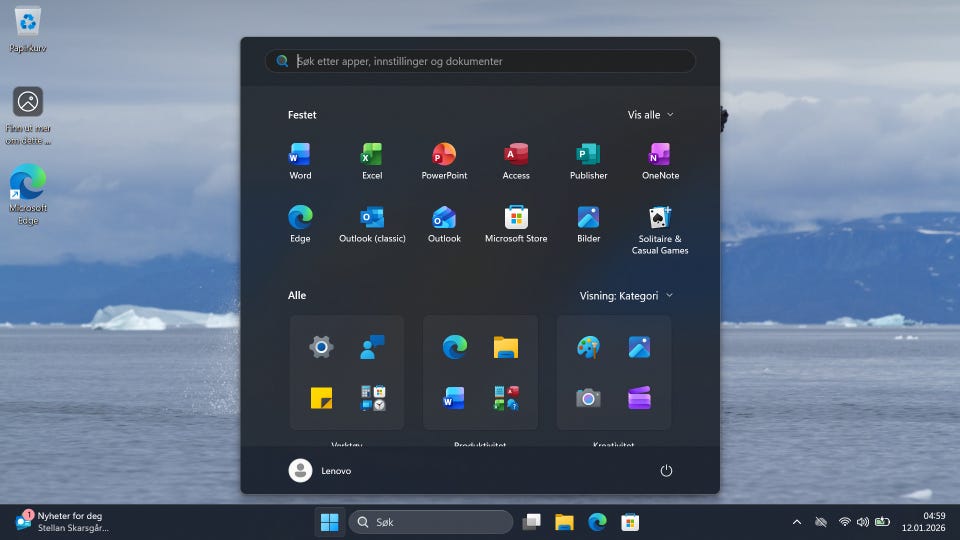Image resolution: width=960 pixels, height=540 pixels.
Task: Open Publisher pinned app
Action: point(588,161)
